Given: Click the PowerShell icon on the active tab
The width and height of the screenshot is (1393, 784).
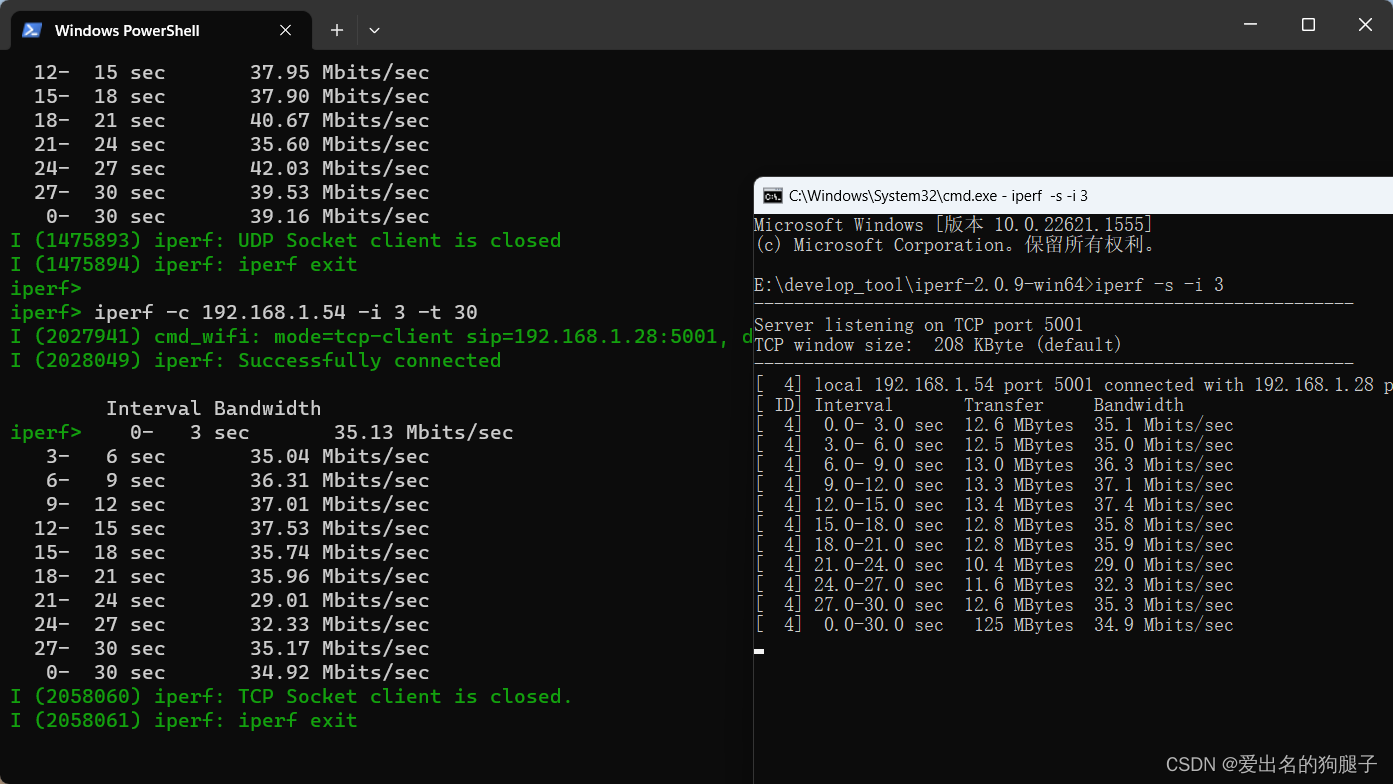Looking at the screenshot, I should (x=31, y=30).
